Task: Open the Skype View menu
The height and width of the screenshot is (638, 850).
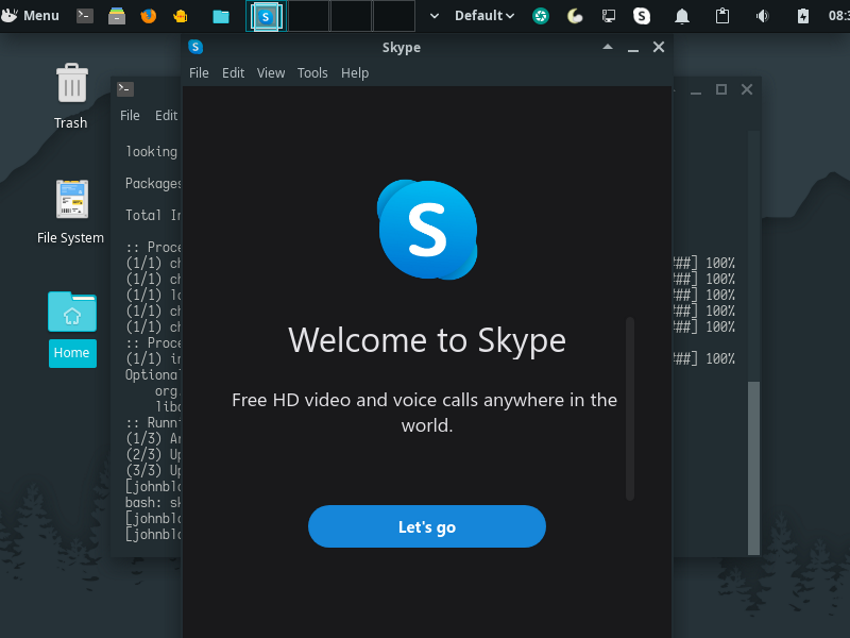Action: (x=271, y=73)
